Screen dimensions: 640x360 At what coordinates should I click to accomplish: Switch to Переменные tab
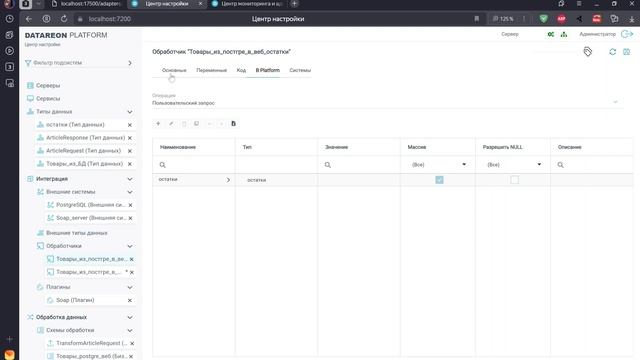[x=211, y=70]
